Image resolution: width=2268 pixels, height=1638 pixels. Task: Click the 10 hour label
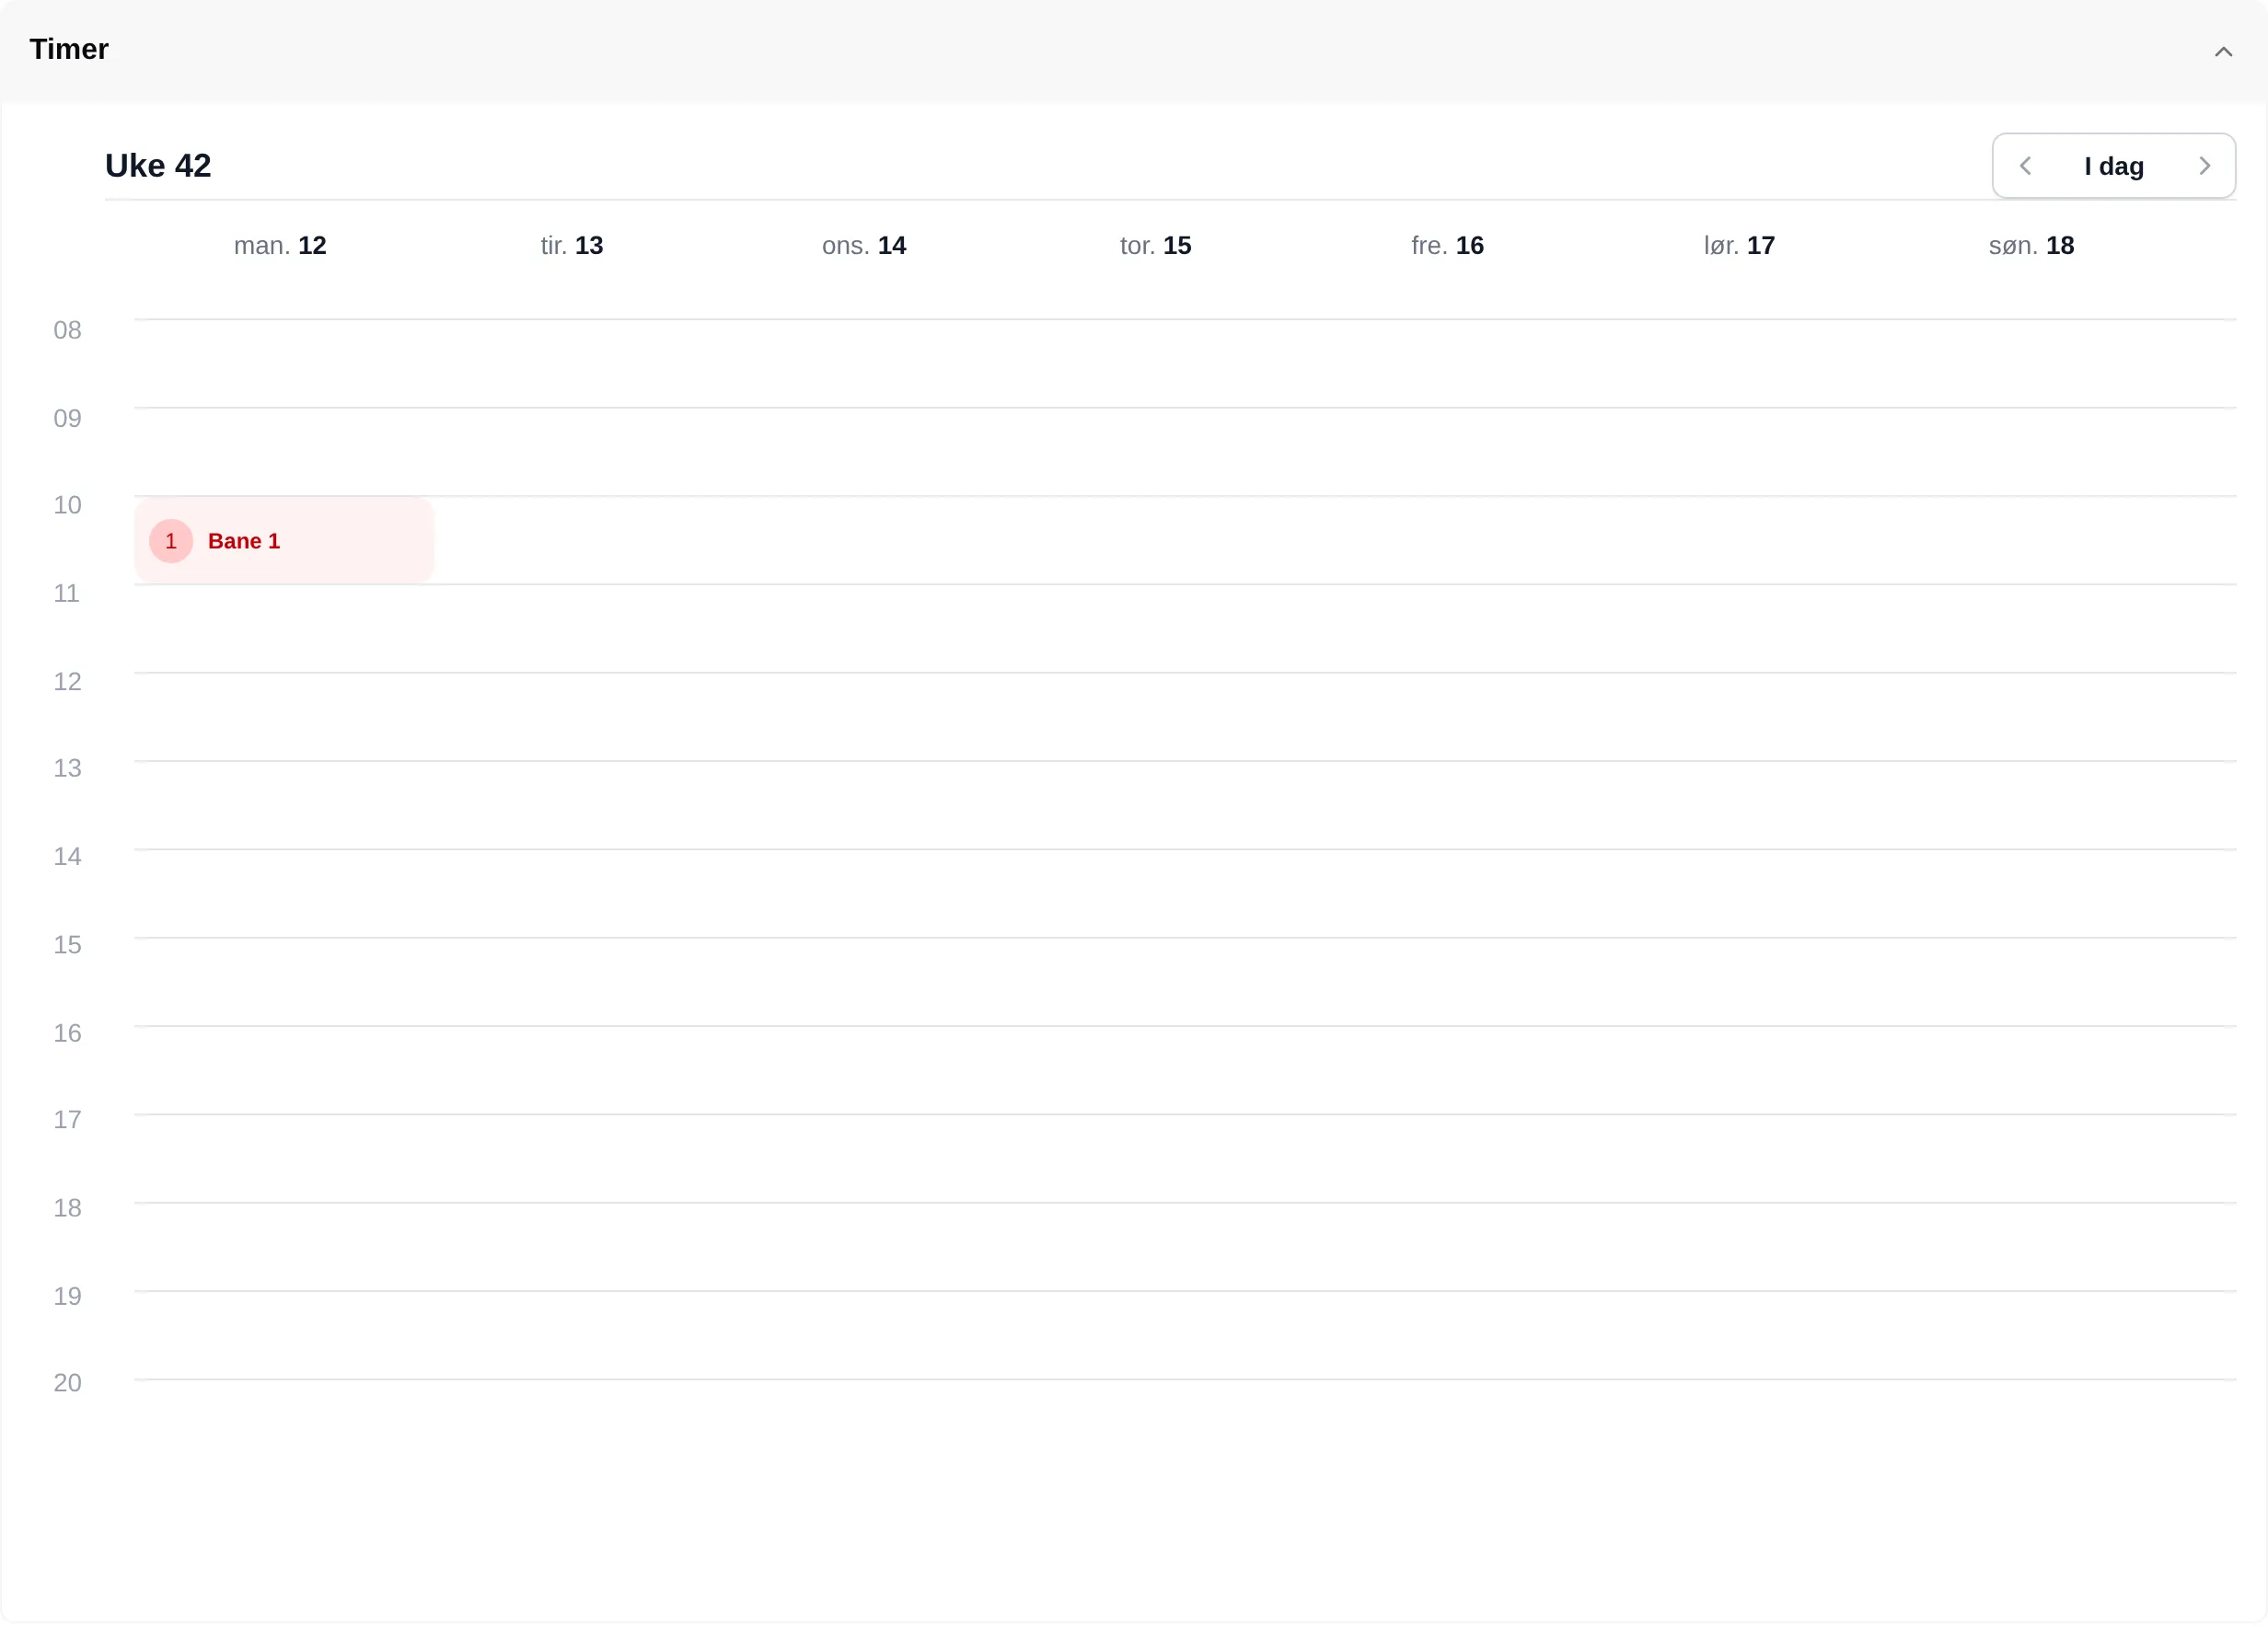point(67,506)
